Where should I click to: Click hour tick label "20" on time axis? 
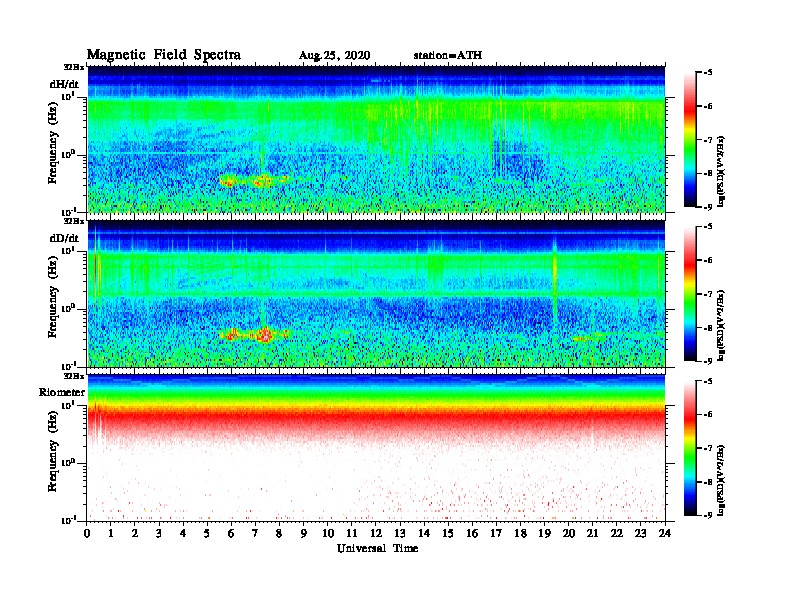pyautogui.click(x=569, y=533)
